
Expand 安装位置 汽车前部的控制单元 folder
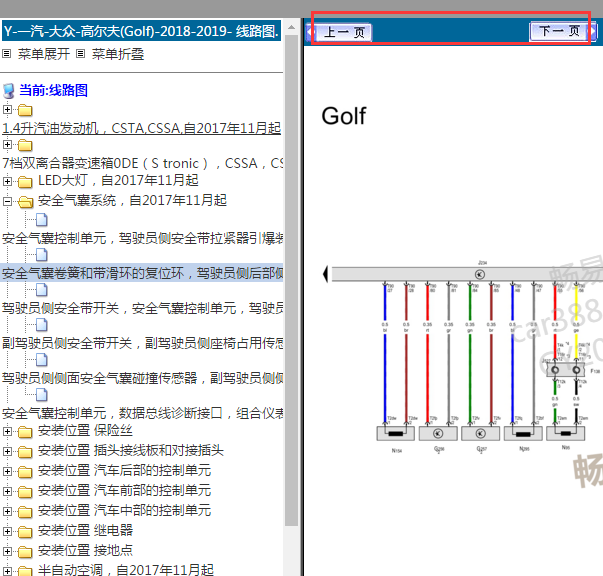pos(7,491)
